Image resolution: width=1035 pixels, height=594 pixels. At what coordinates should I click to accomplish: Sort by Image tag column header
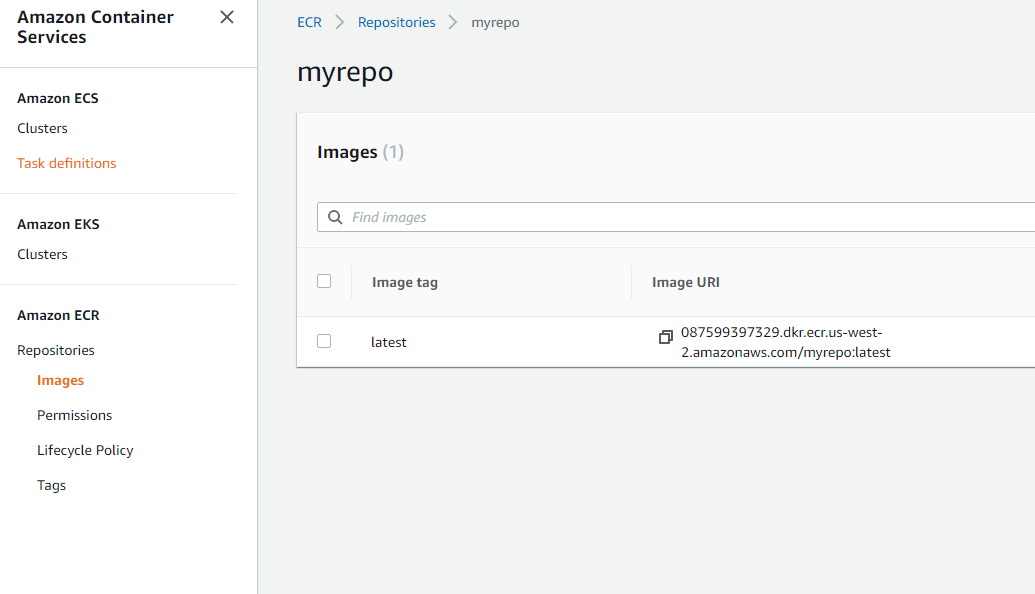(405, 282)
